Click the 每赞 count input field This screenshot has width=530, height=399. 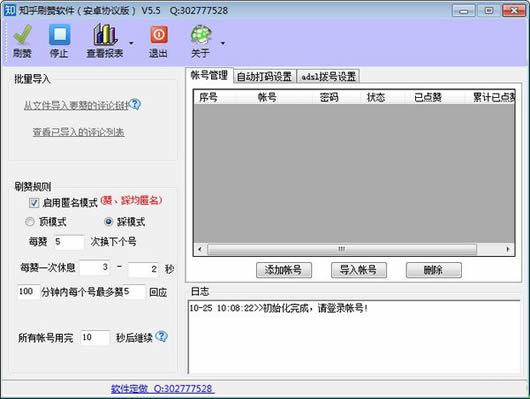coord(69,242)
